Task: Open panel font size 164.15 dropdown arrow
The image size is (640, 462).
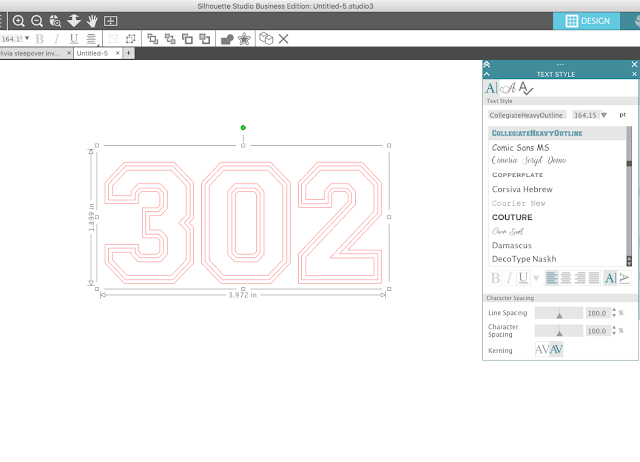Action: point(604,116)
